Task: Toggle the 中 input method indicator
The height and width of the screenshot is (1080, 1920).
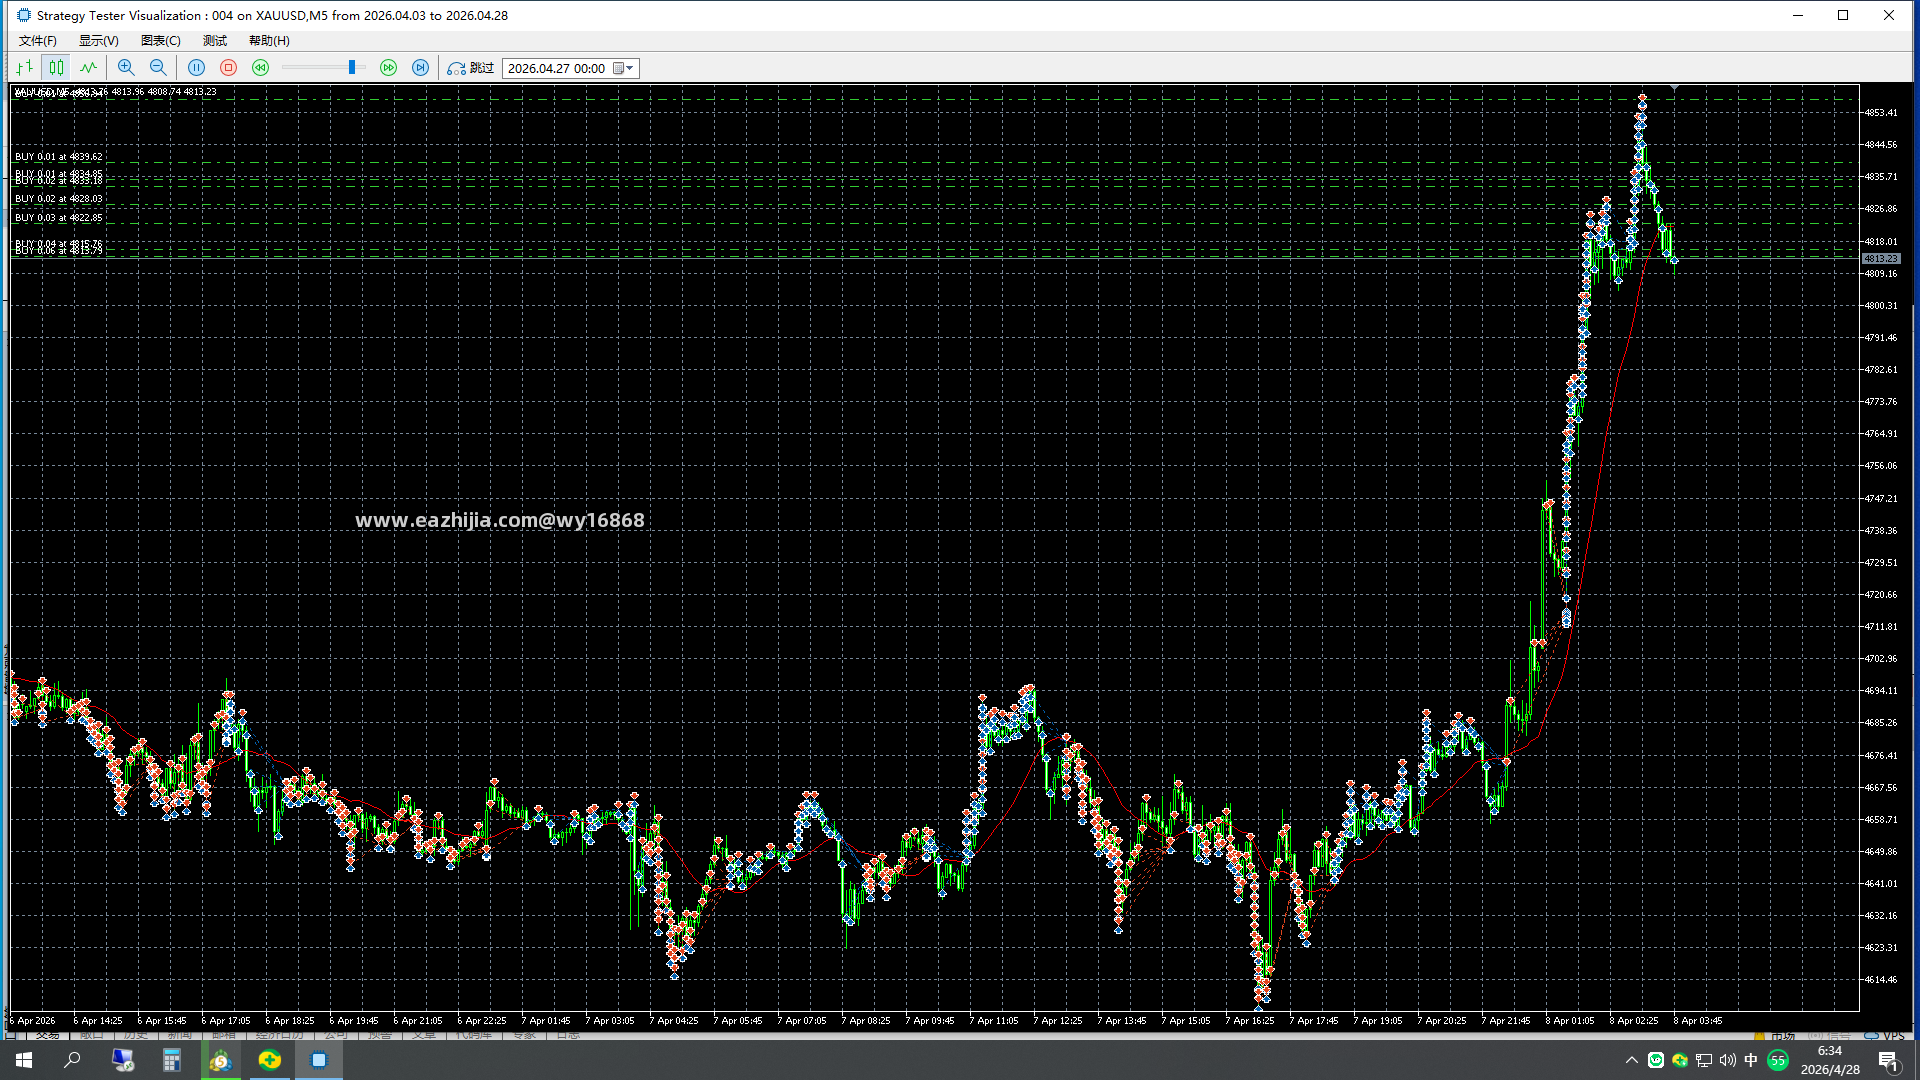Action: 1751,1060
